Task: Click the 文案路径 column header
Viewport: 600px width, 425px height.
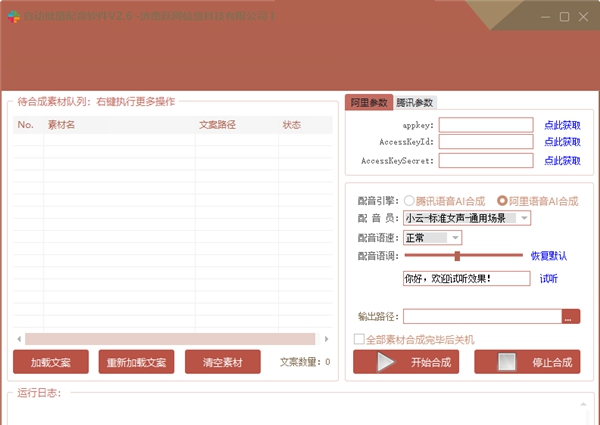Action: click(x=237, y=125)
